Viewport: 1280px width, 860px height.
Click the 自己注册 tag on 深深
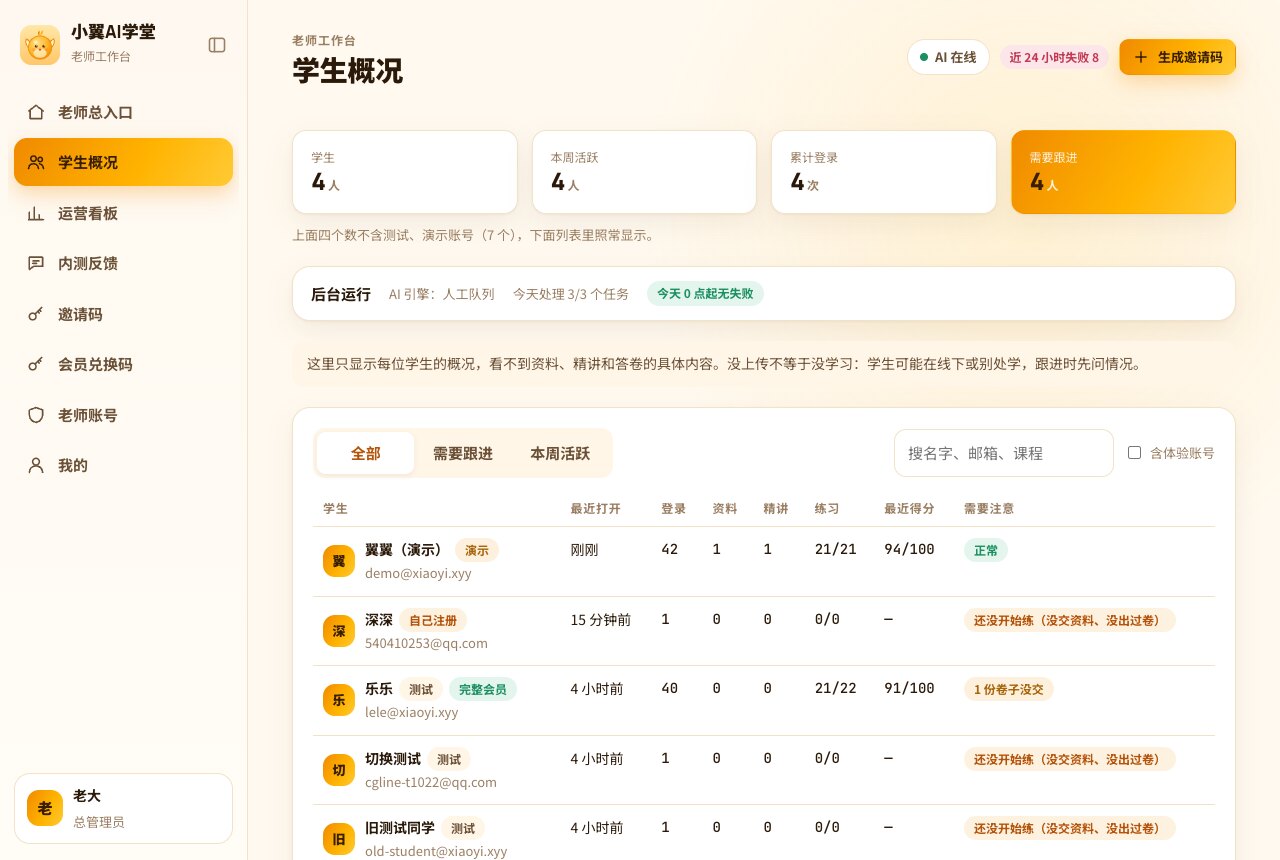pos(433,620)
